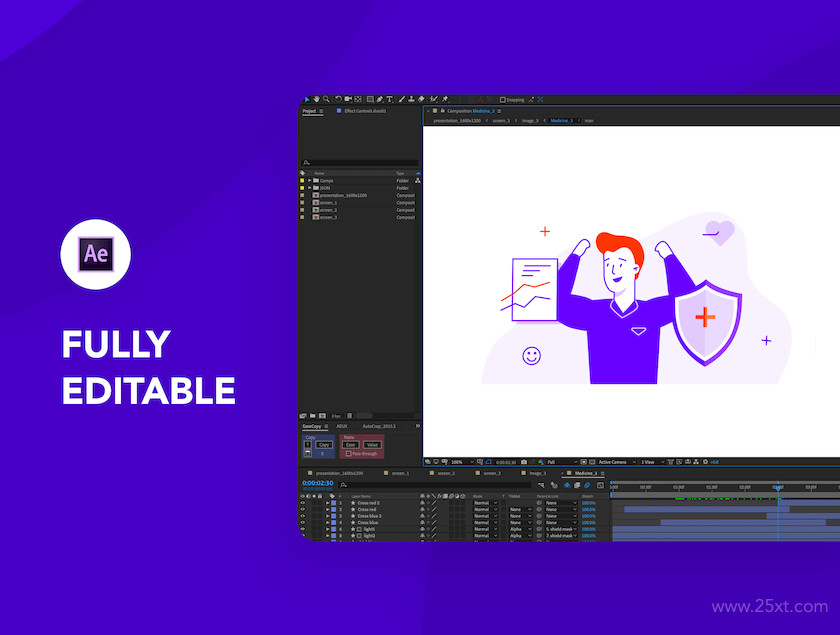Click current time 0:00:02:30 display

coord(318,483)
